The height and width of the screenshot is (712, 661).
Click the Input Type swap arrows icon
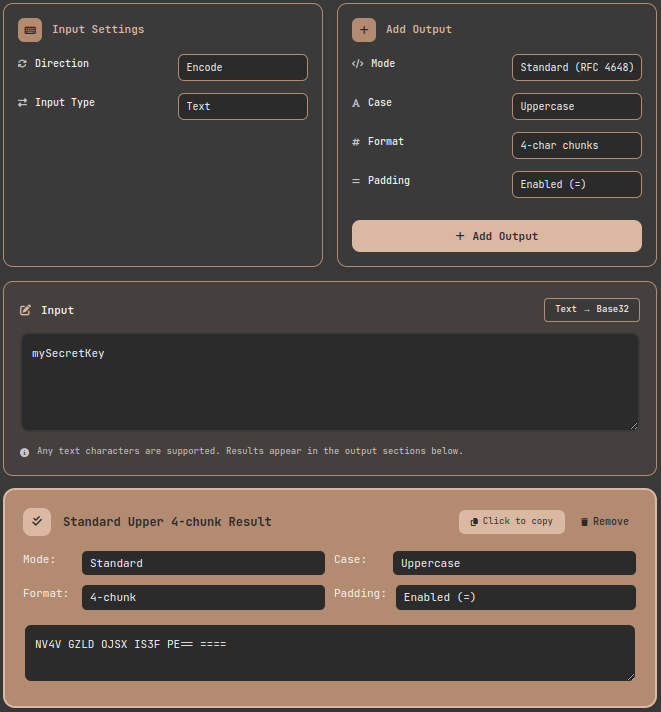22,103
